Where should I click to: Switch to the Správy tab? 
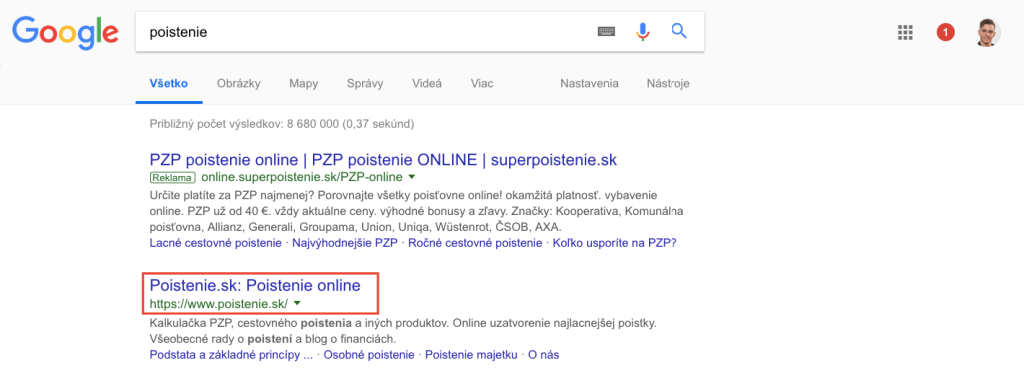tap(365, 84)
